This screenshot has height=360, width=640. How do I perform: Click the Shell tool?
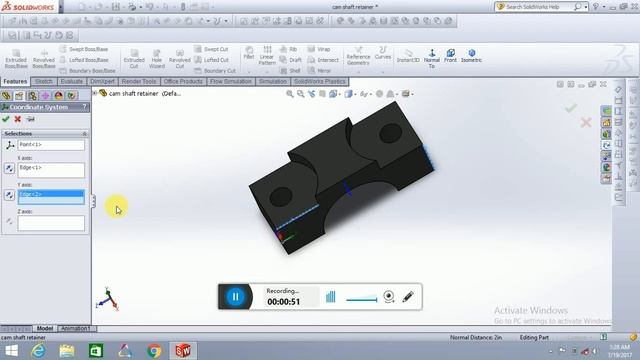pos(290,71)
